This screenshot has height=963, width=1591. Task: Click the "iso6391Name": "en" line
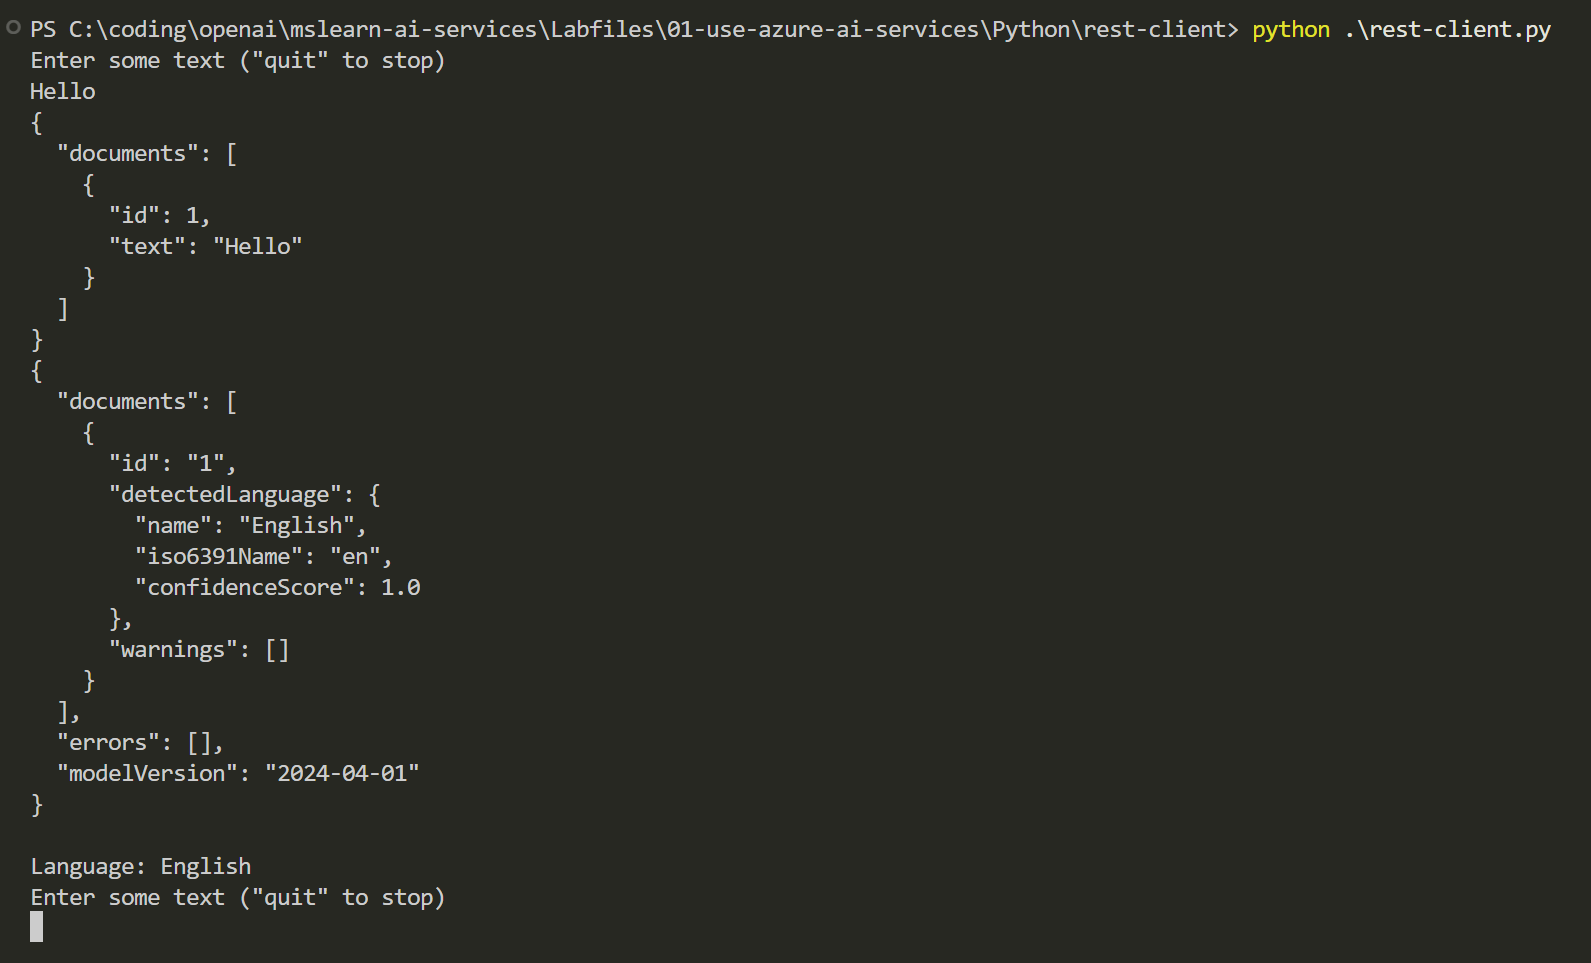264,556
